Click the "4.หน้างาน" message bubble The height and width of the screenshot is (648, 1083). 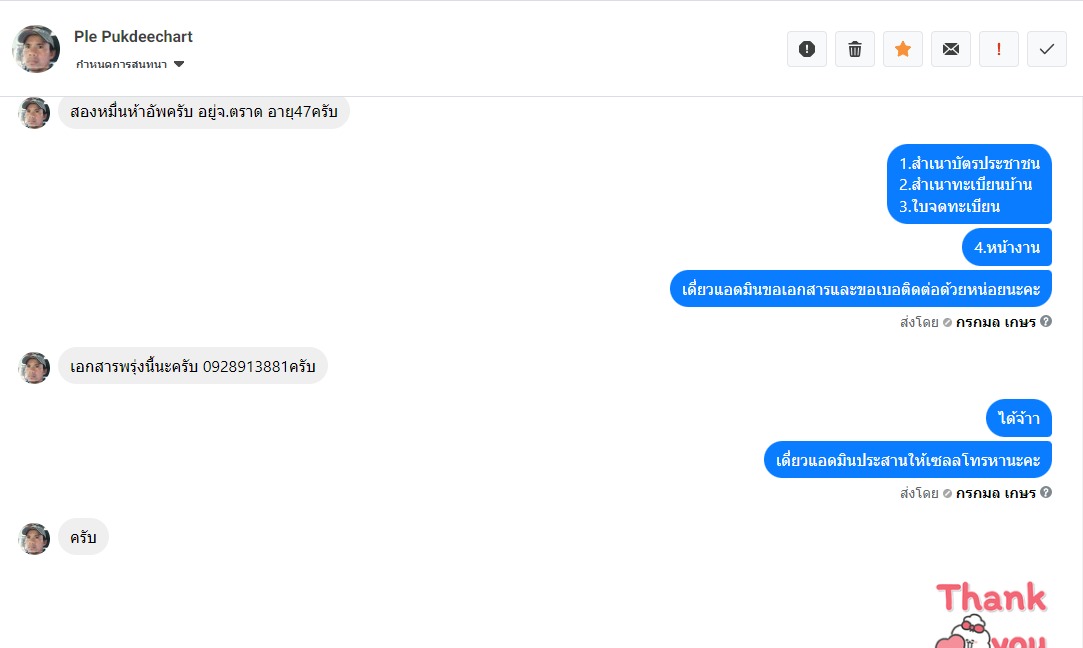click(x=1006, y=247)
